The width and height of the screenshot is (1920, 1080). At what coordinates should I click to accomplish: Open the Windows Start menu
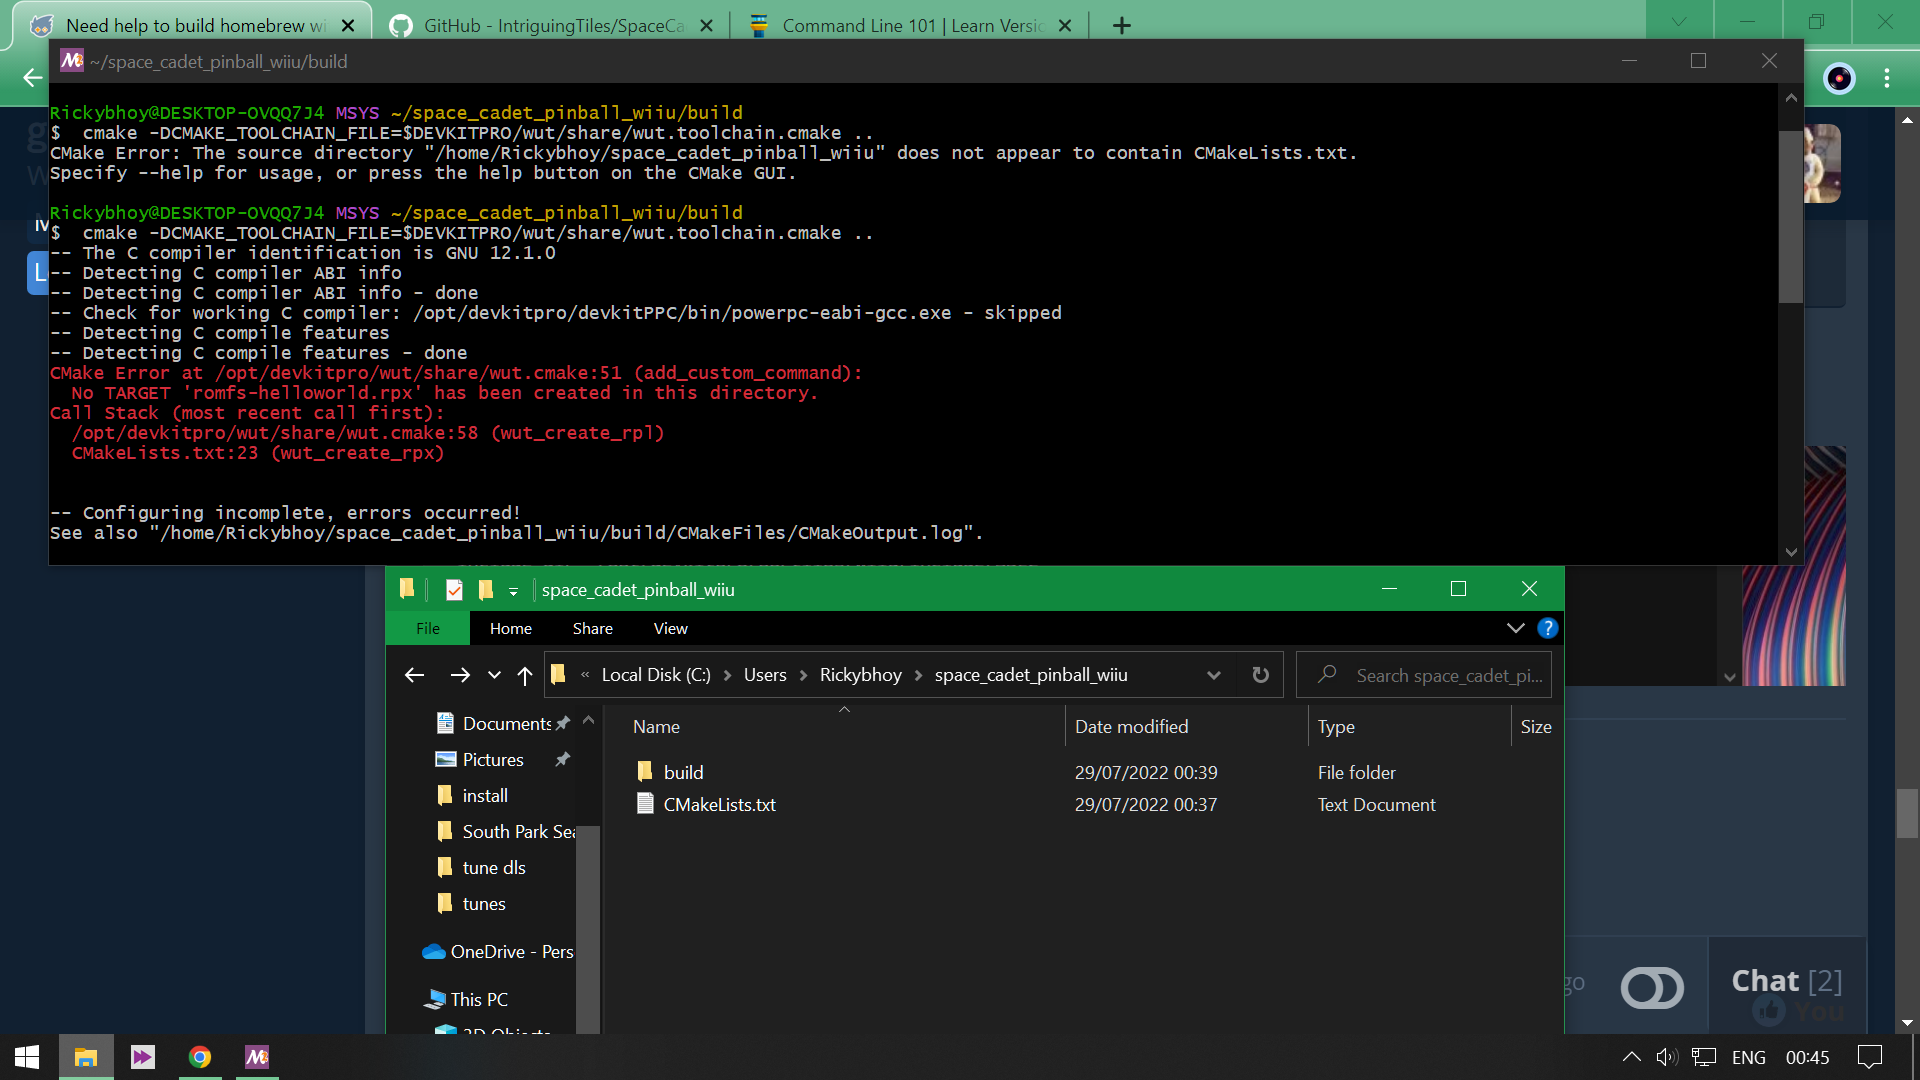pos(27,1057)
